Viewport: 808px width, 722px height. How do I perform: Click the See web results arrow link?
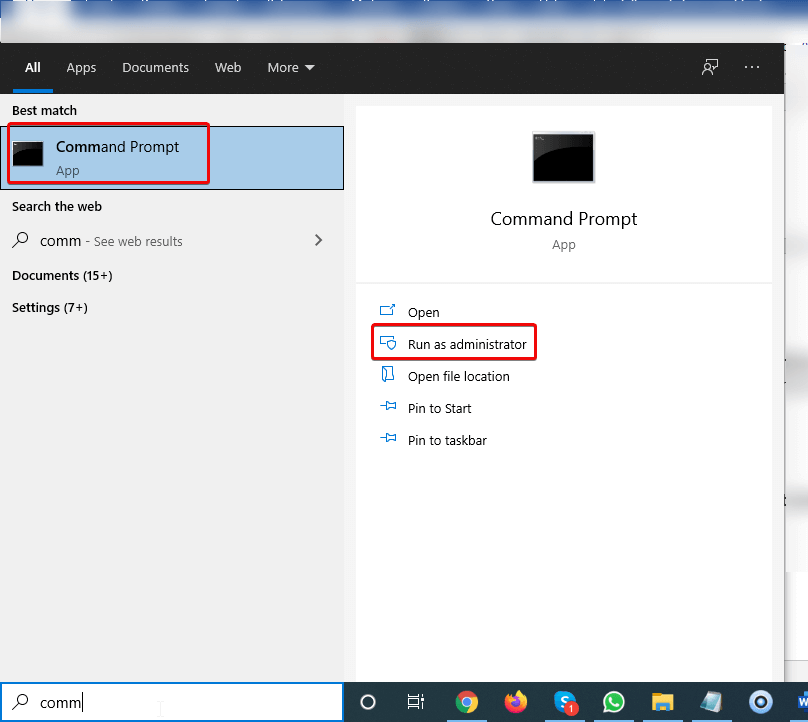pyautogui.click(x=318, y=240)
